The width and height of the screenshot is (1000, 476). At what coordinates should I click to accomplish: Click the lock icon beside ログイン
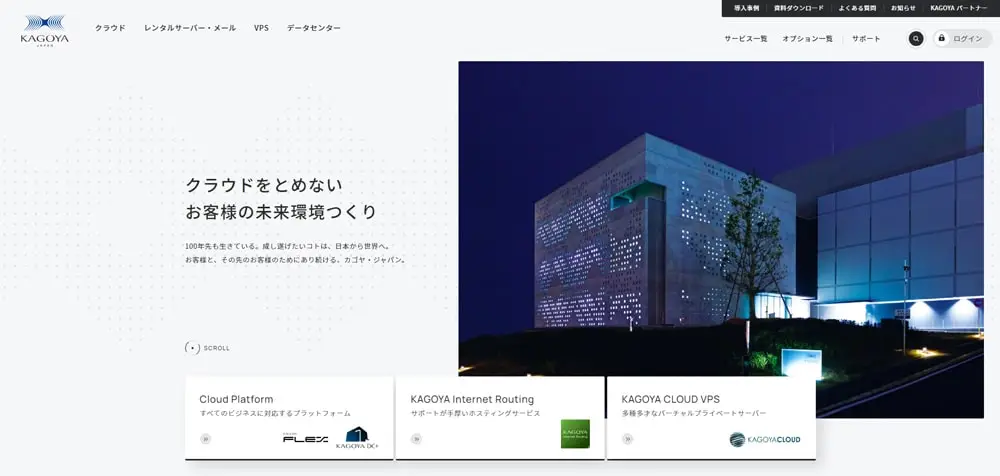click(x=942, y=38)
